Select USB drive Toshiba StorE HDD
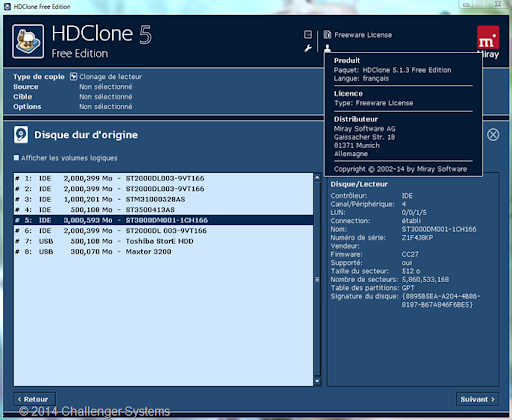Viewport: 512px width, 420px height. coord(163,241)
